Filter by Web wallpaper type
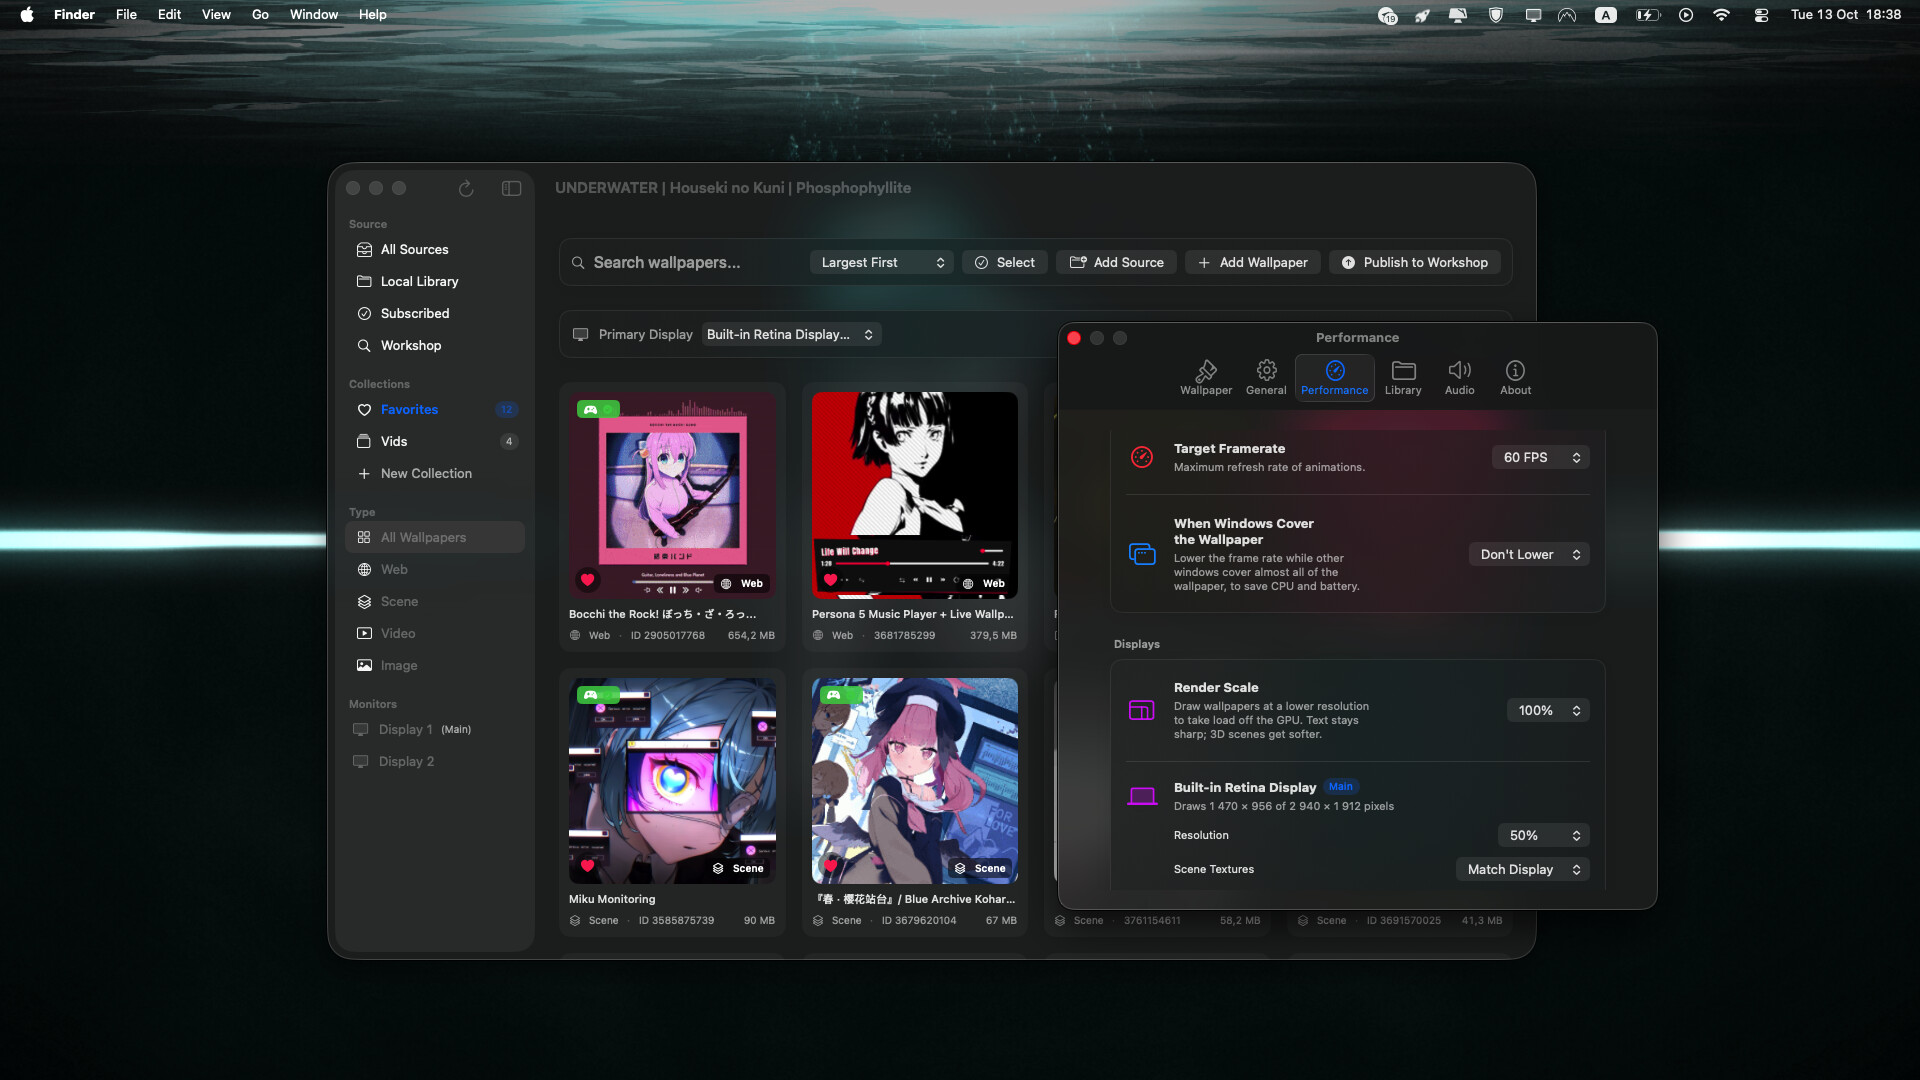 point(435,569)
